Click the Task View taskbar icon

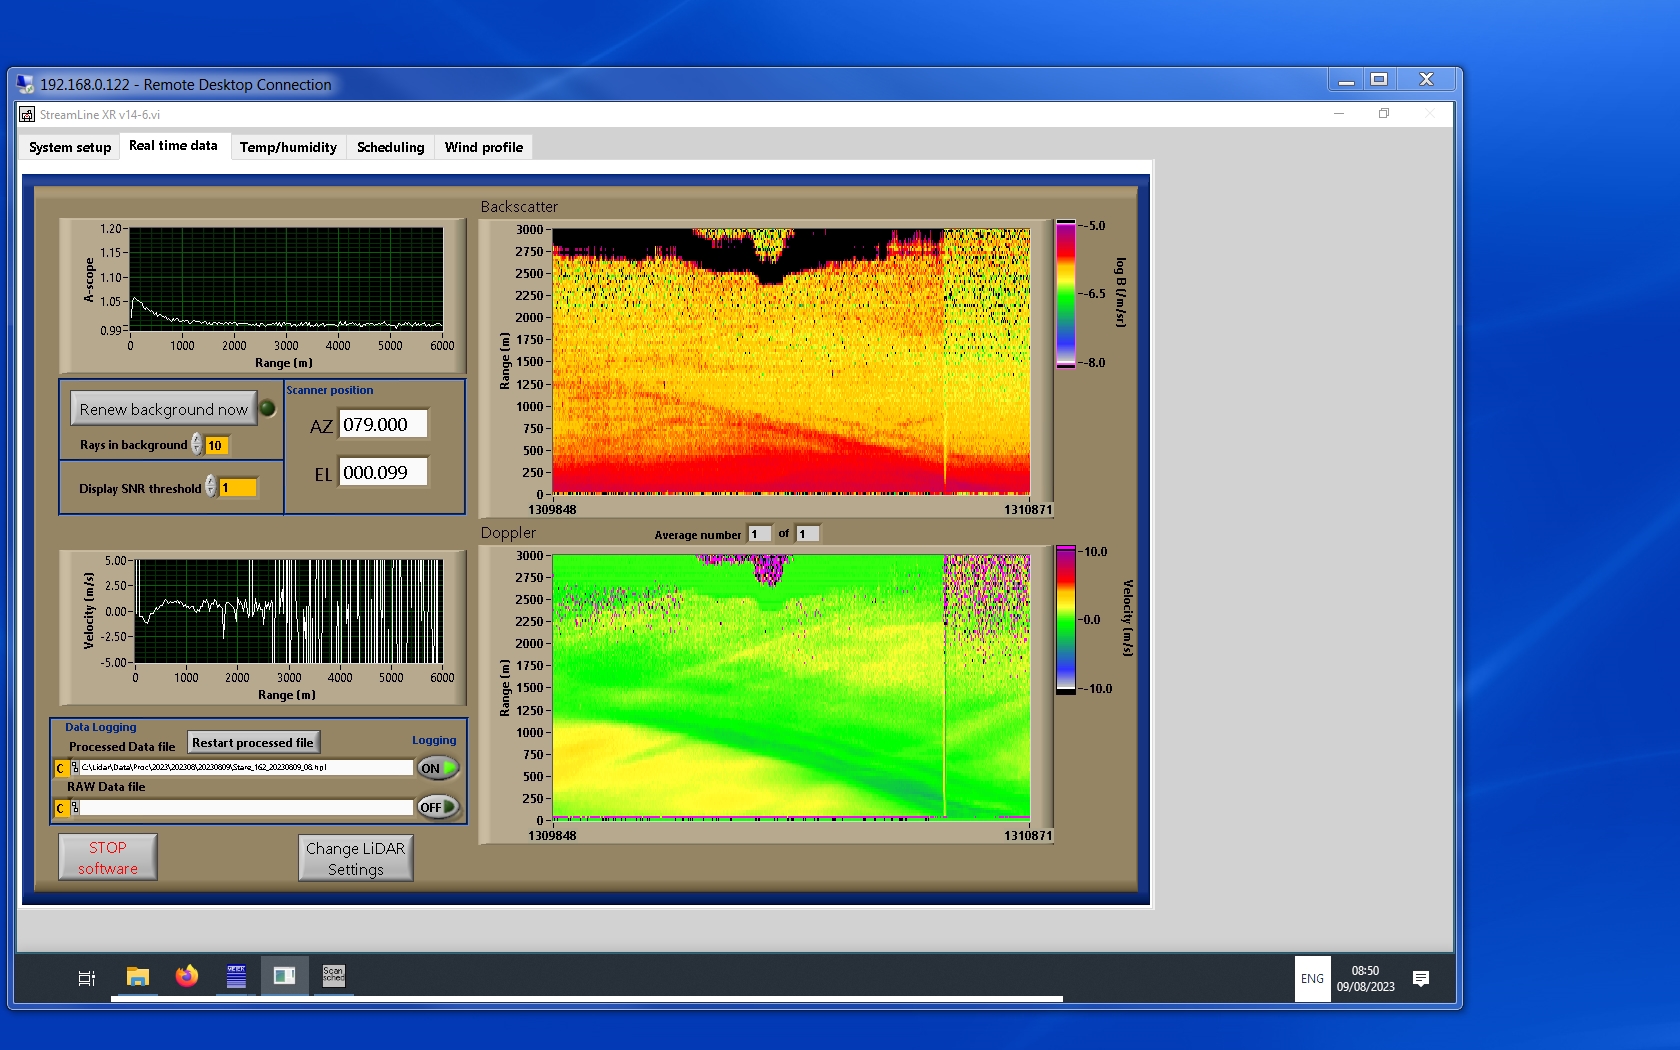(x=87, y=978)
